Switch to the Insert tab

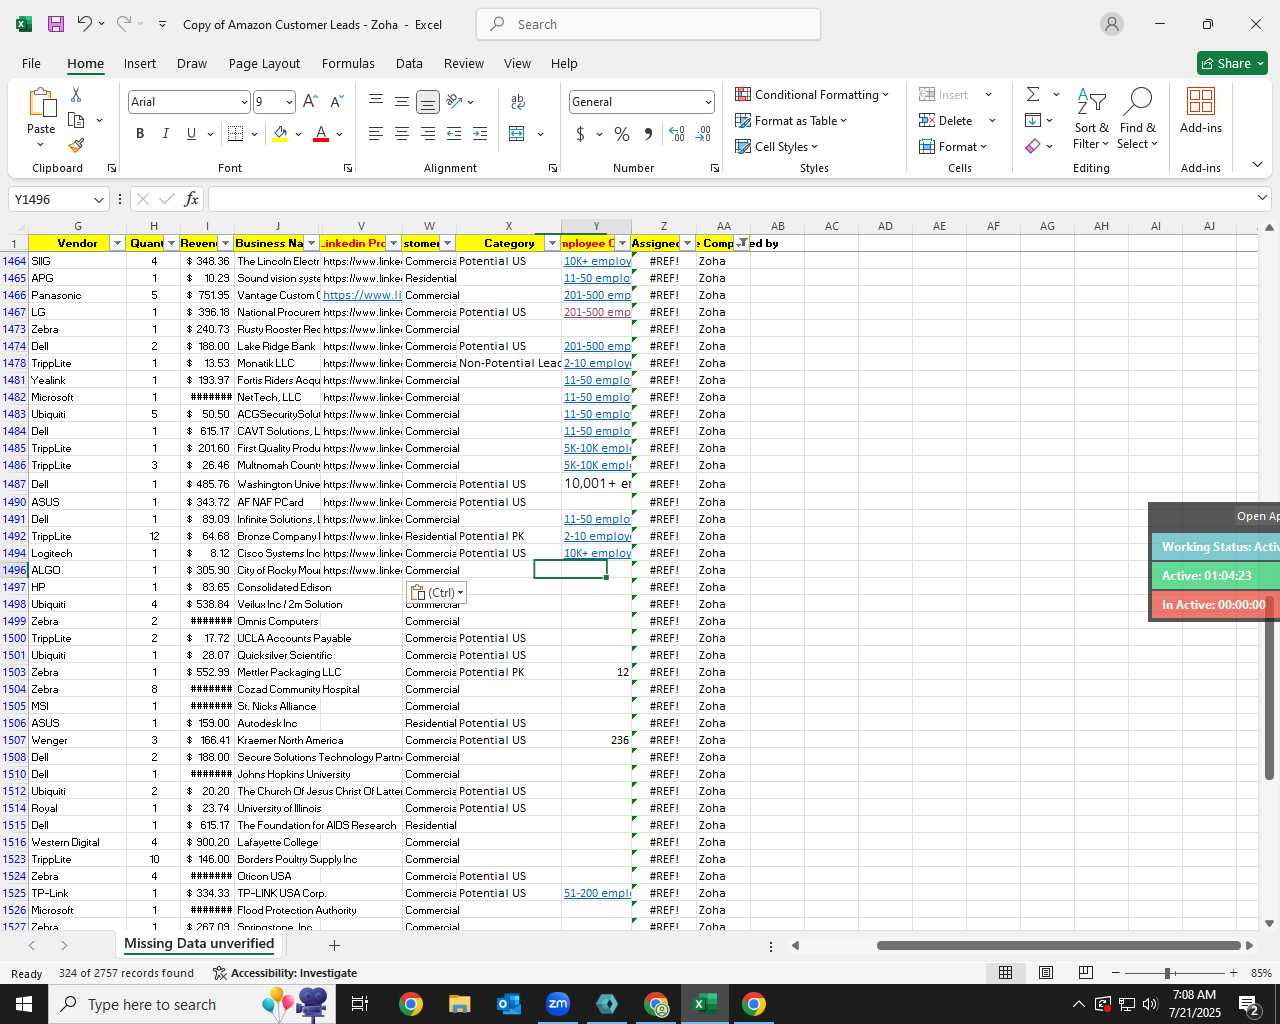pyautogui.click(x=140, y=63)
